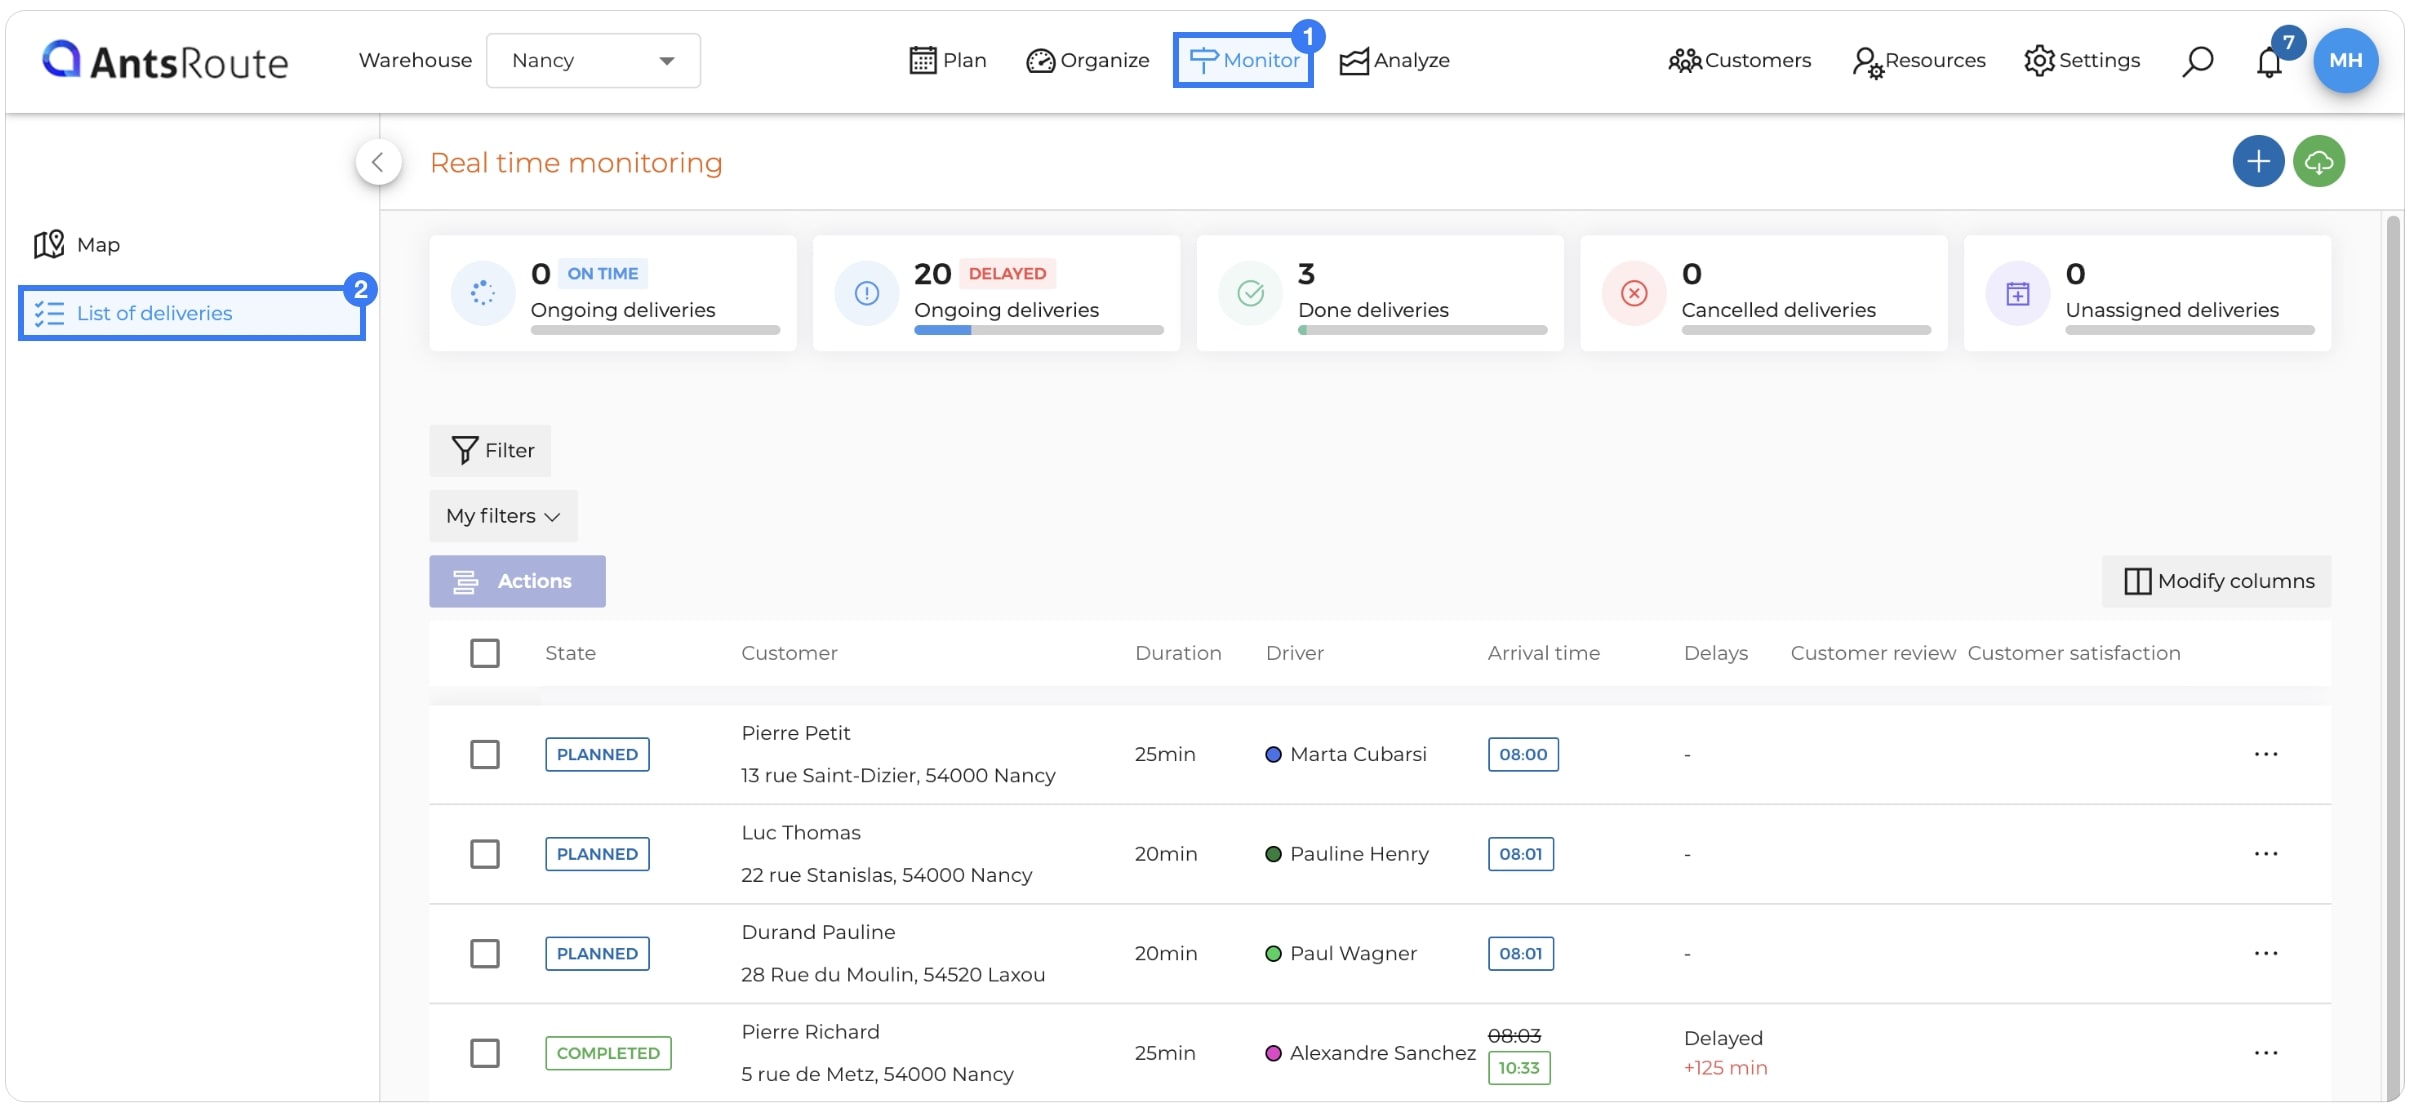Open row options for Pierre Petit delivery

pos(2265,754)
